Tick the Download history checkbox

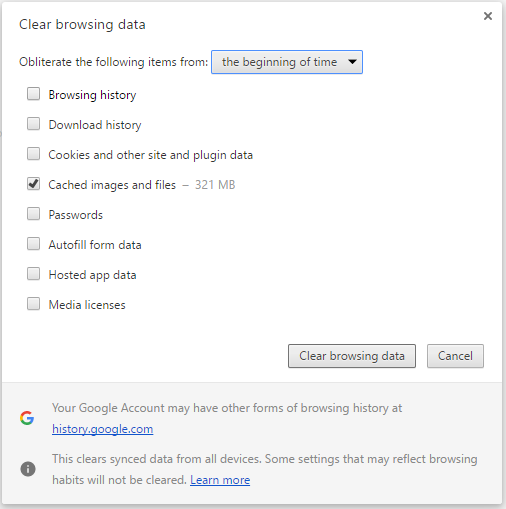click(x=33, y=124)
